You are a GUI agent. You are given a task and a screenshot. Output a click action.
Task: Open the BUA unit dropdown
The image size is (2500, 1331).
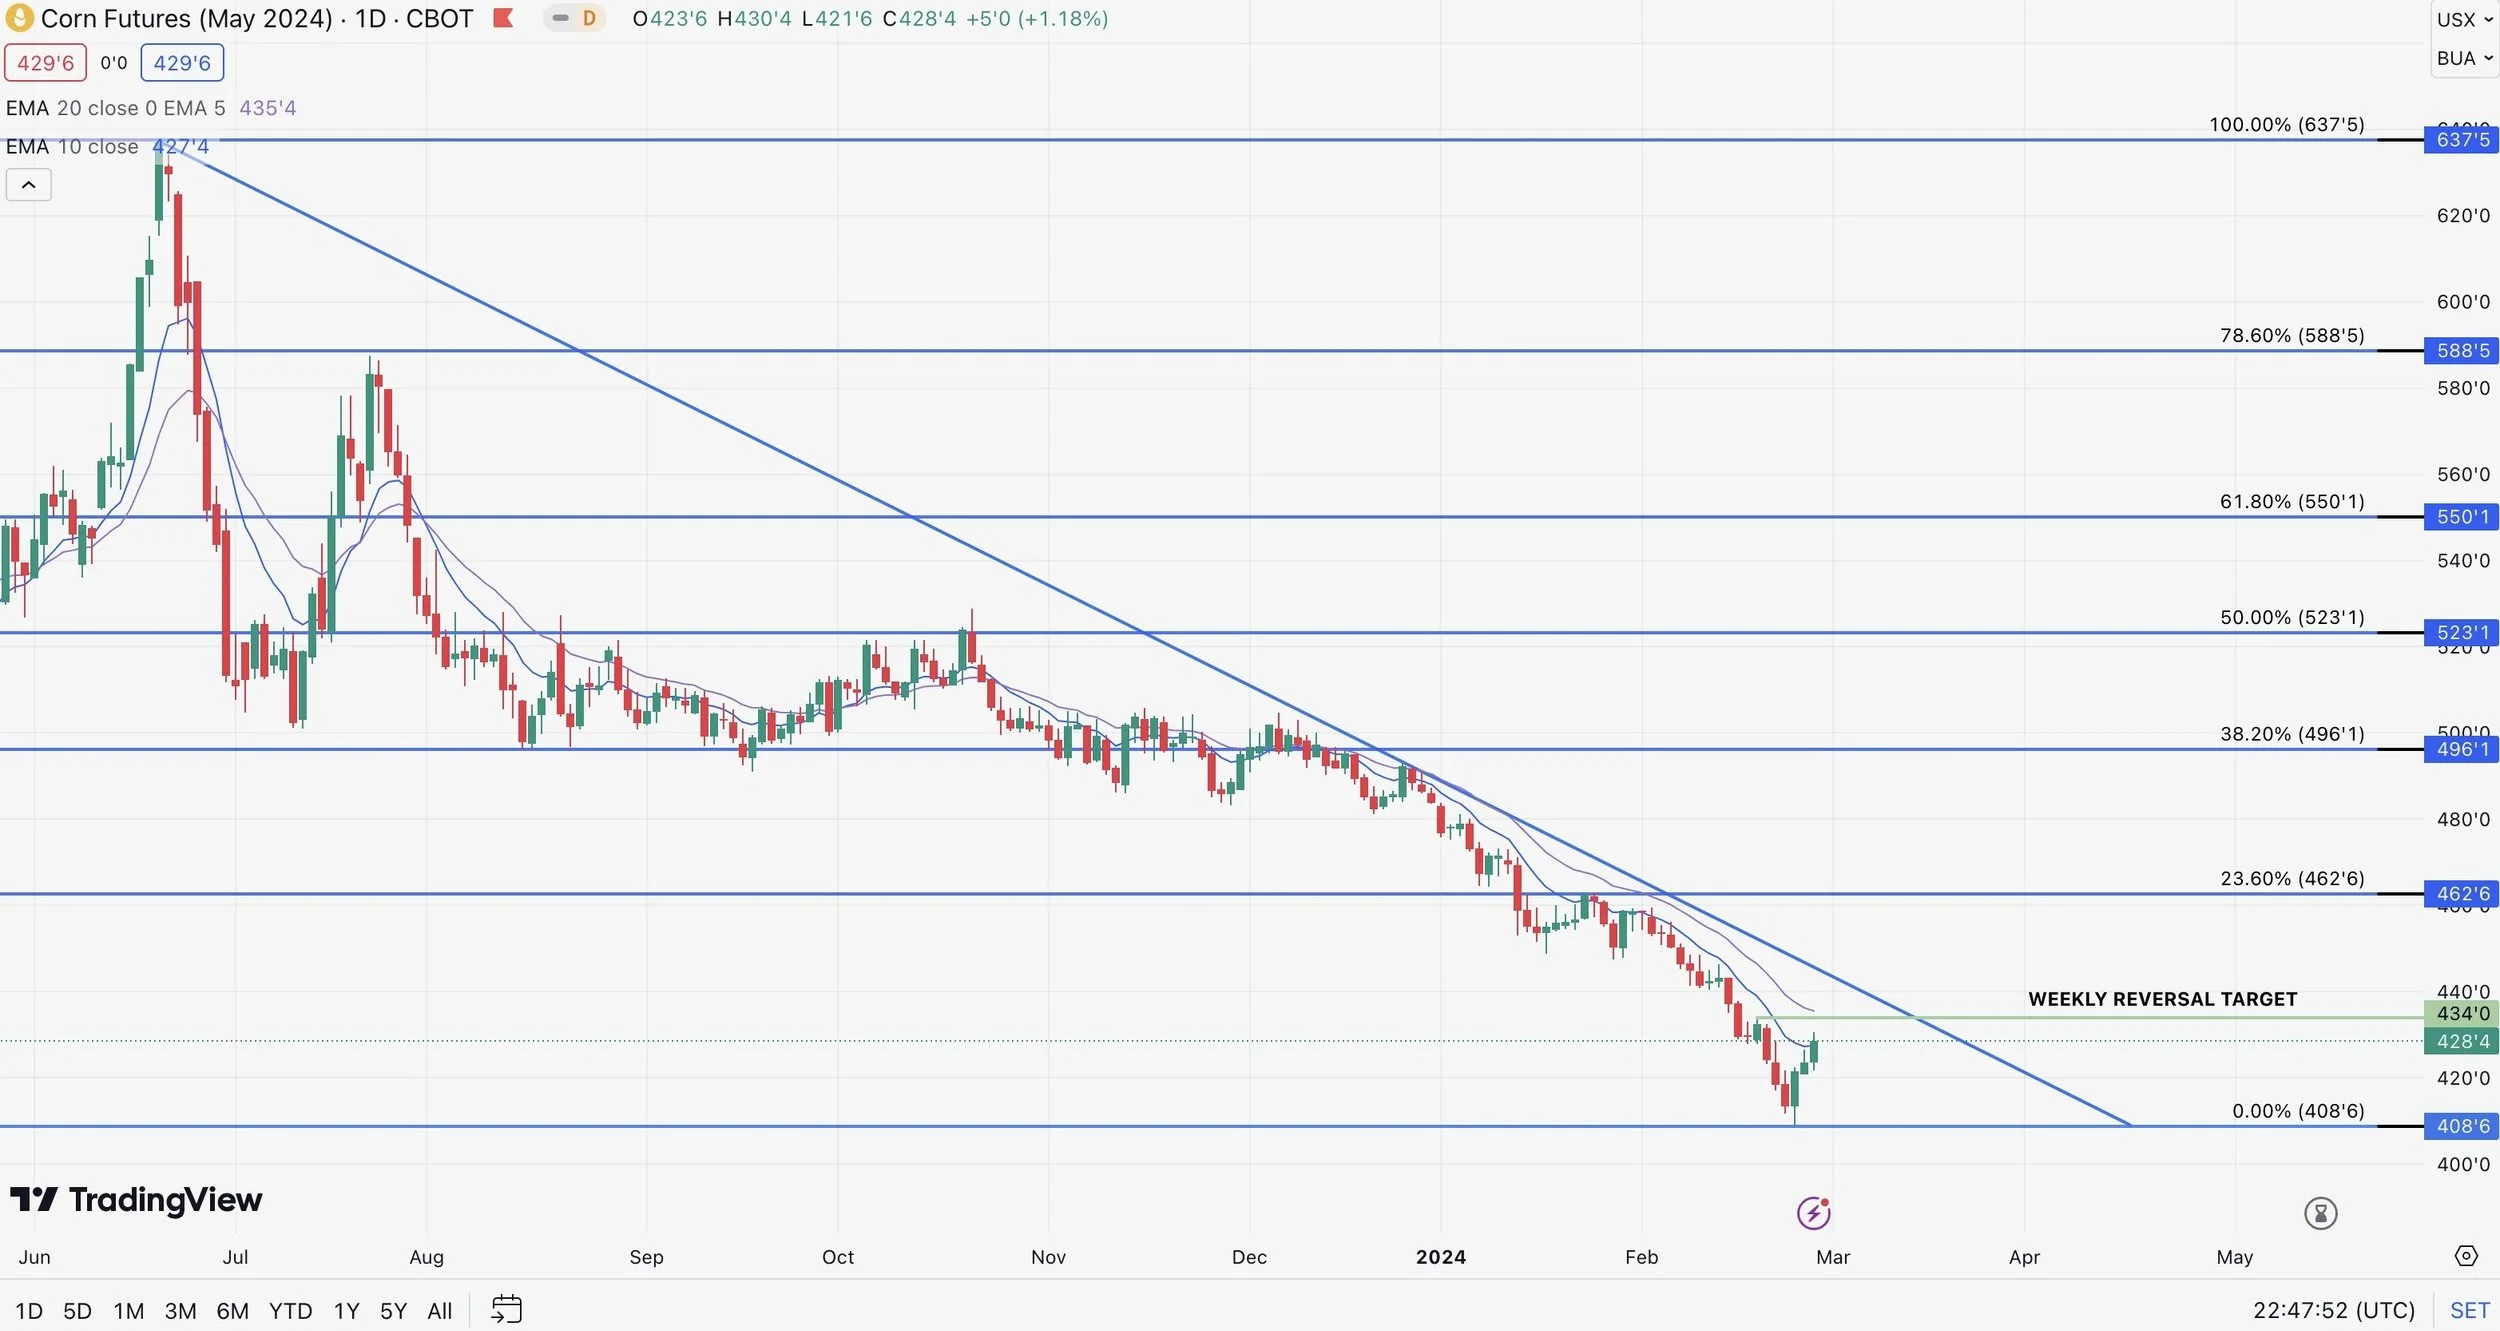pos(2464,58)
